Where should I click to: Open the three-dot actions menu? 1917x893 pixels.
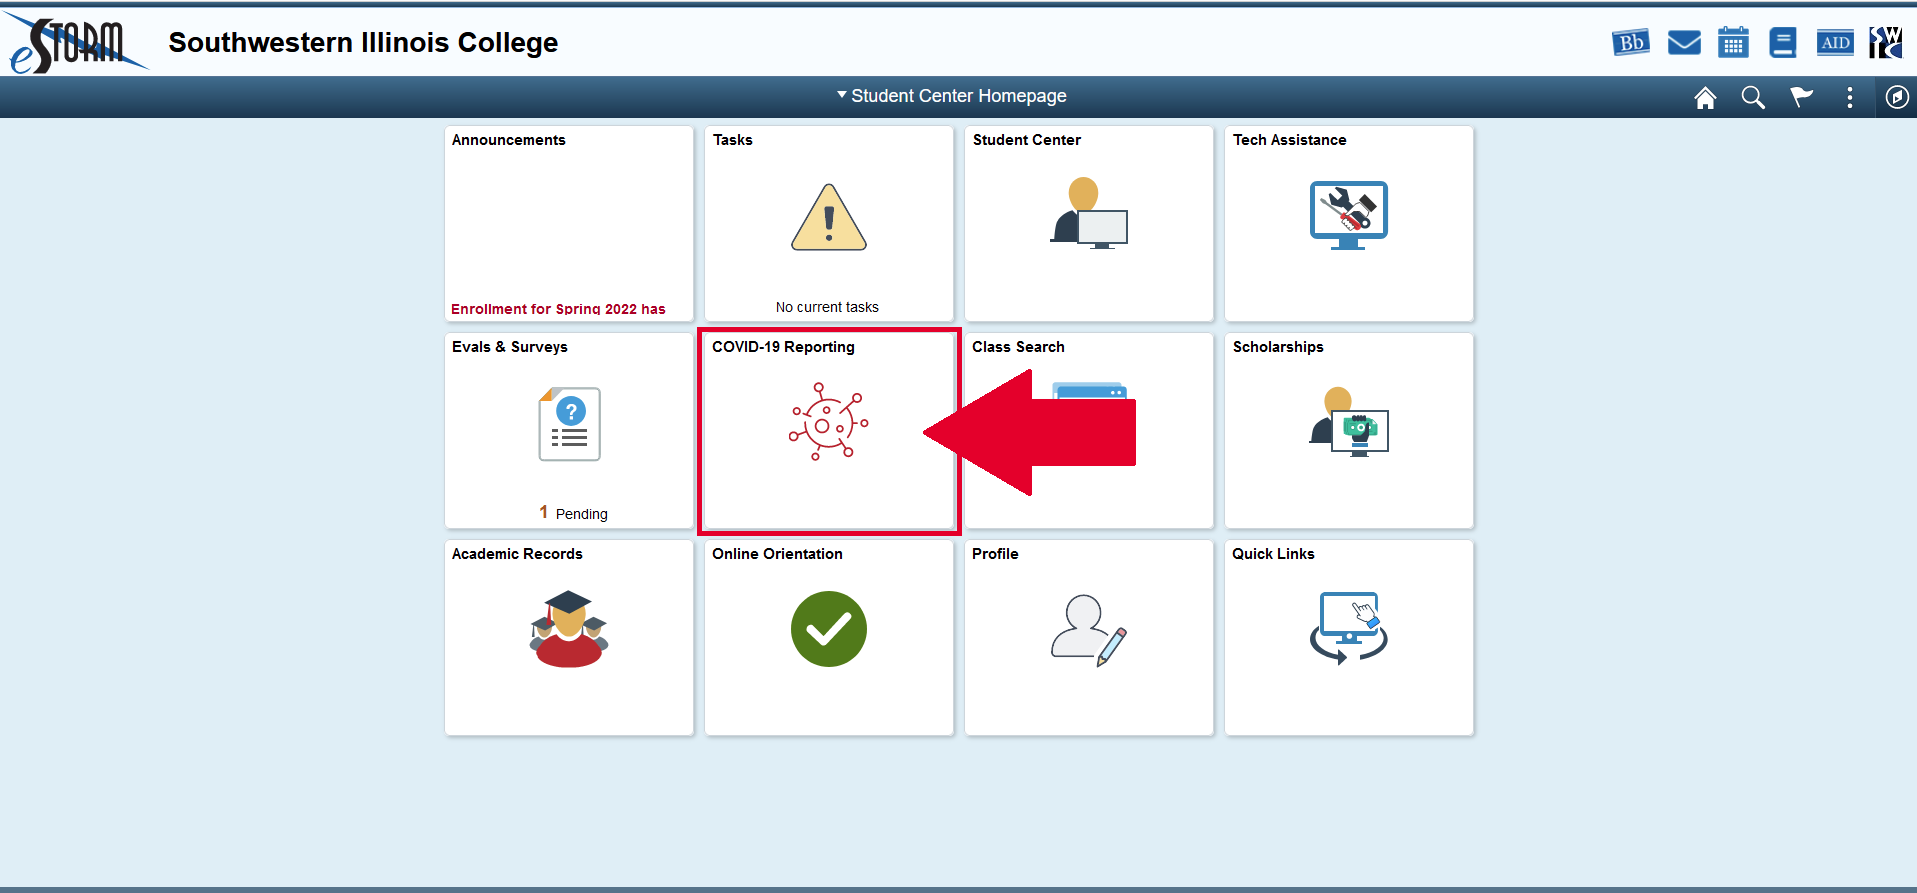(1849, 97)
